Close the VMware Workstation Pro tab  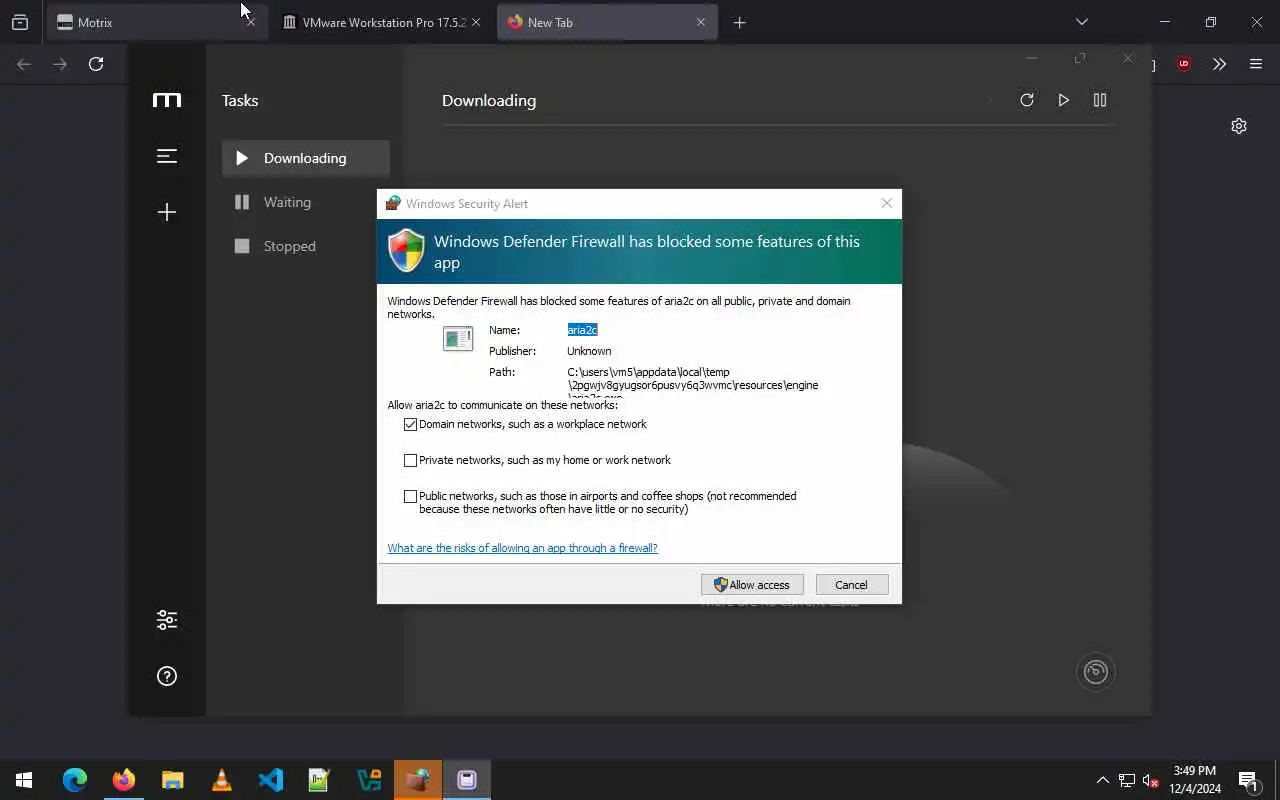click(476, 22)
